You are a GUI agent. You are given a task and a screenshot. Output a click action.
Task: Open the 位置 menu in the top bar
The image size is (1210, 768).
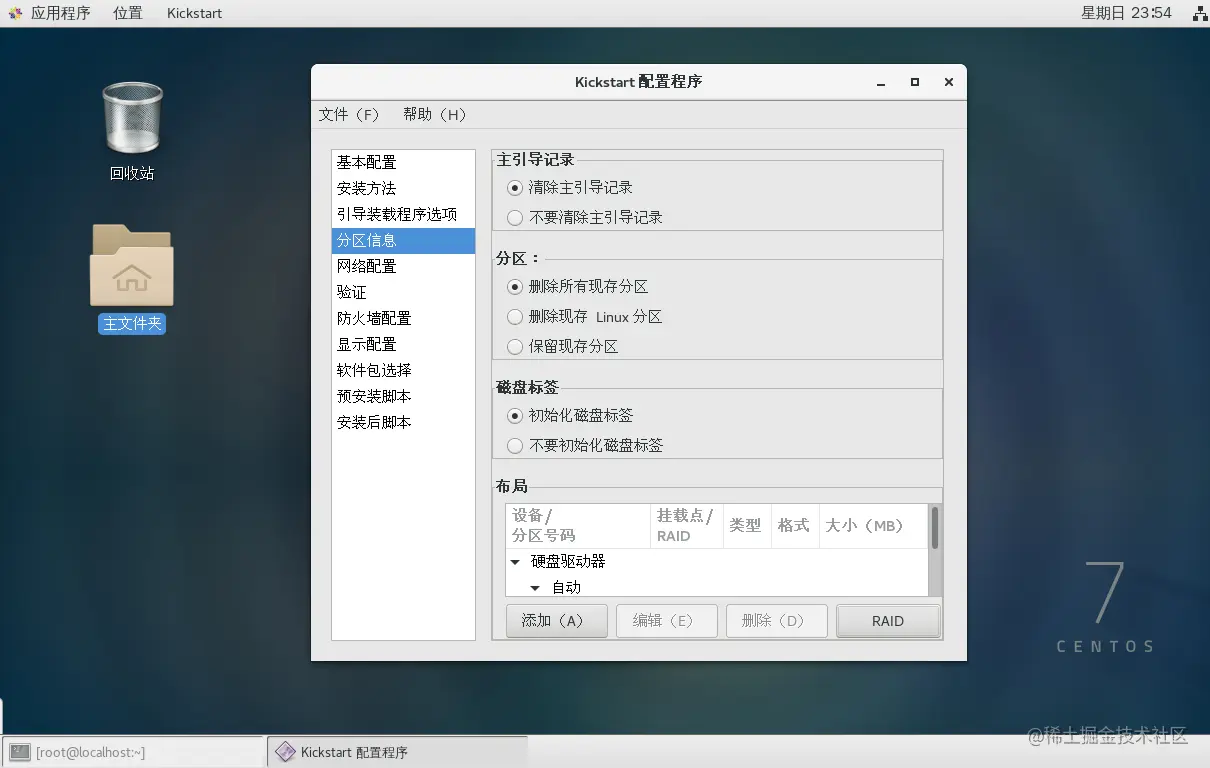point(128,13)
